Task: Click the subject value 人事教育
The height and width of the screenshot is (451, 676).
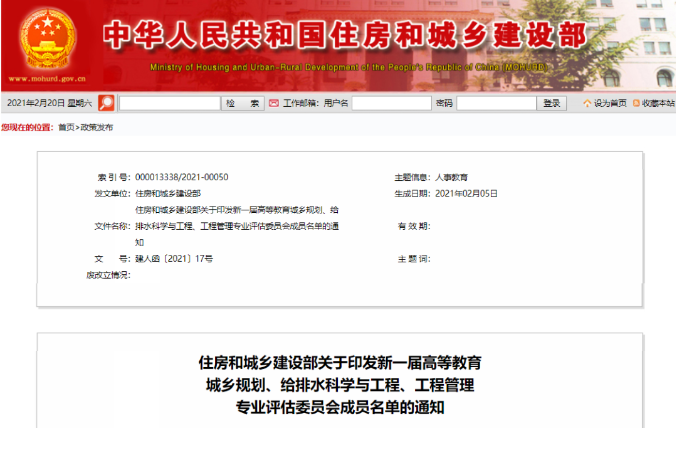Action: (451, 177)
